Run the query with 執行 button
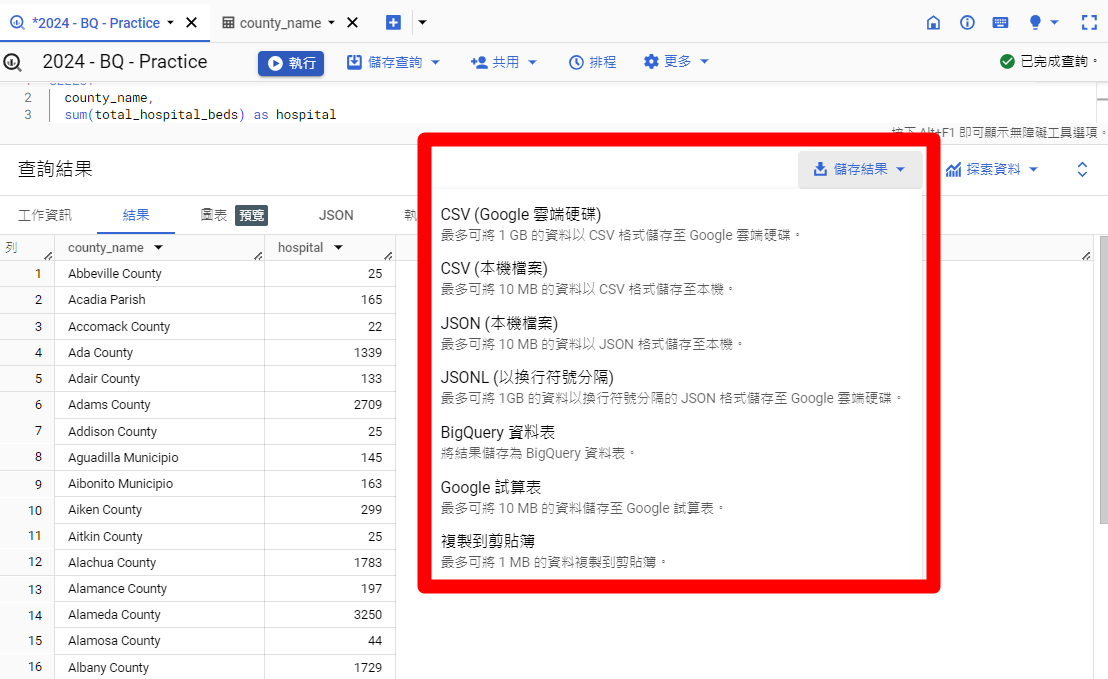1108x679 pixels. 290,63
